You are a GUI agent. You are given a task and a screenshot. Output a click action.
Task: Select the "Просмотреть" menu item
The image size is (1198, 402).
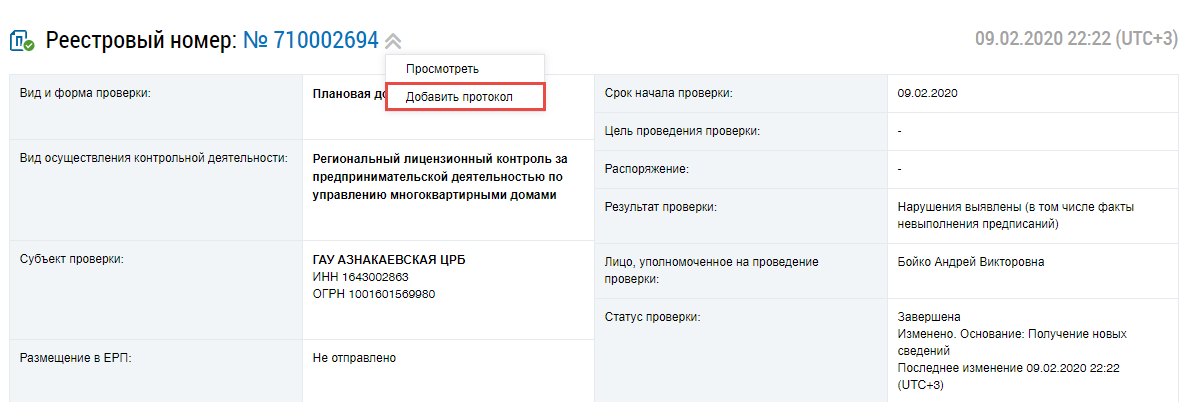[442, 69]
